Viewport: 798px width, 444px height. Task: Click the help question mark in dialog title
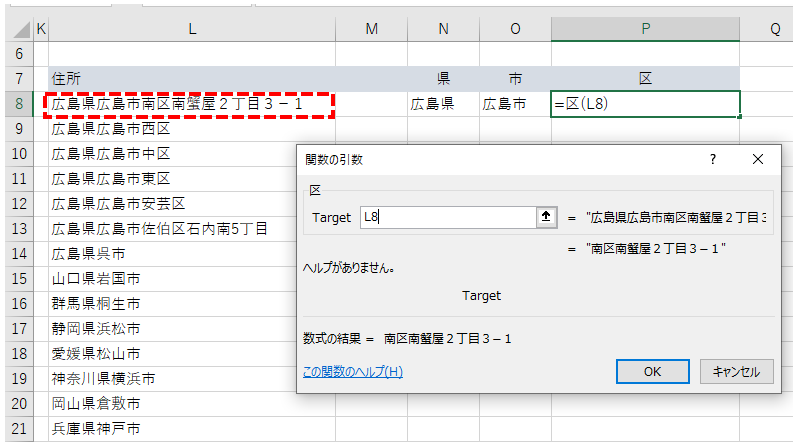click(x=713, y=159)
